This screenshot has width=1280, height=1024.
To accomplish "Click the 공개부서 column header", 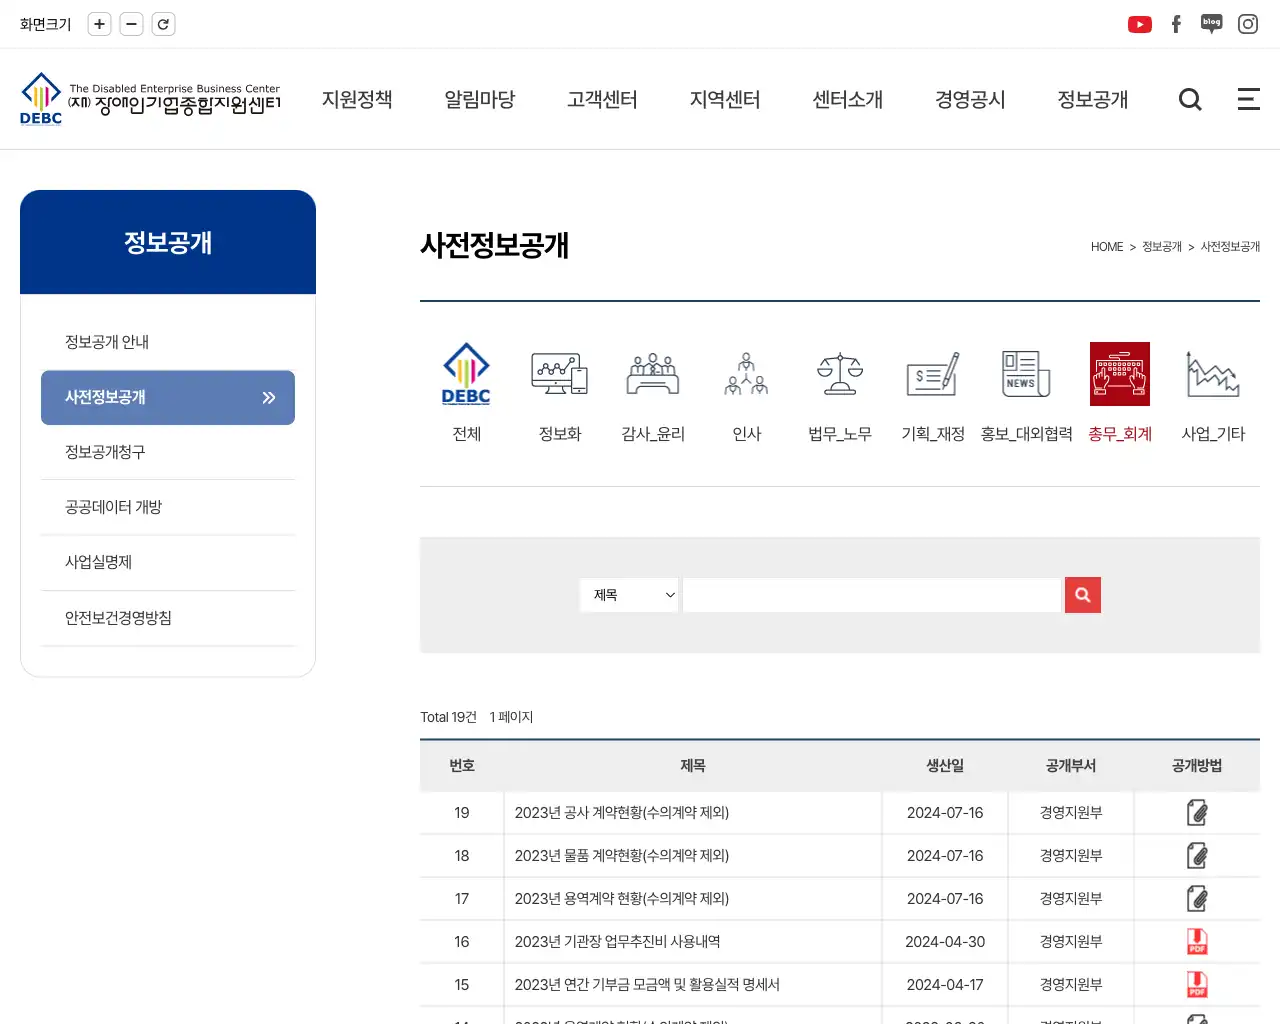I will (x=1071, y=766).
